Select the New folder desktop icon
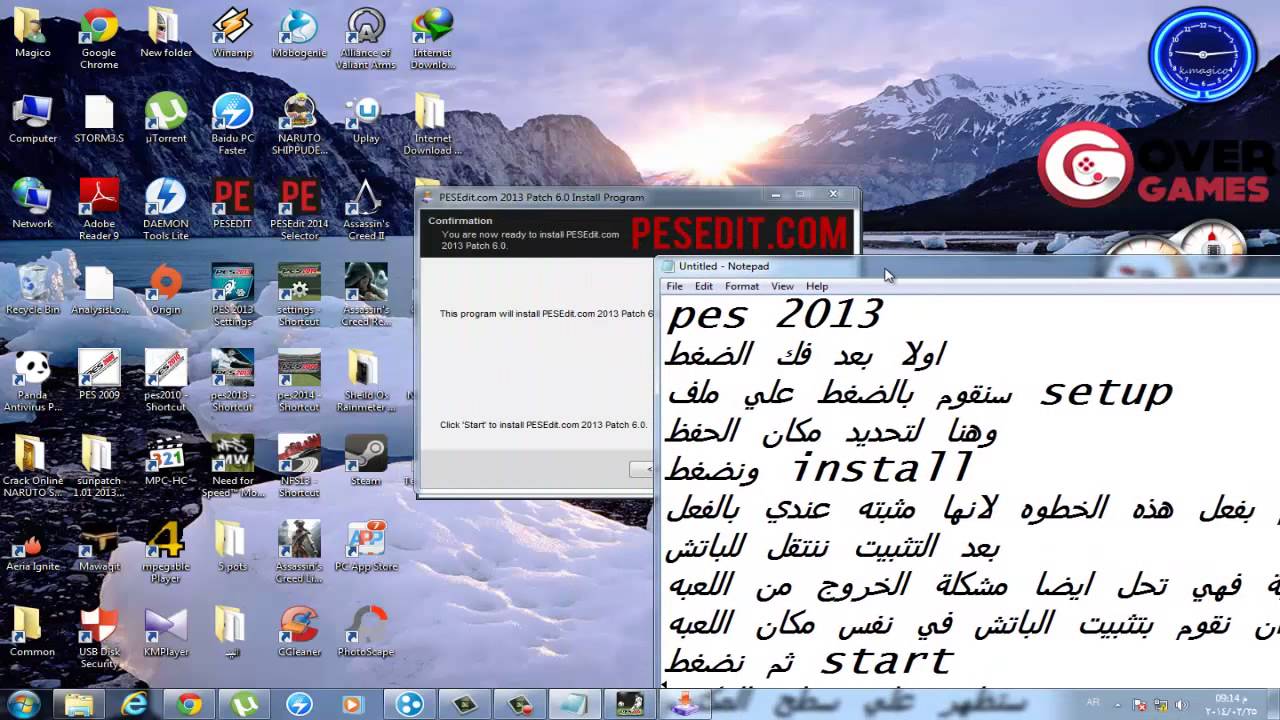Screen dimensions: 1280x720 [166, 33]
